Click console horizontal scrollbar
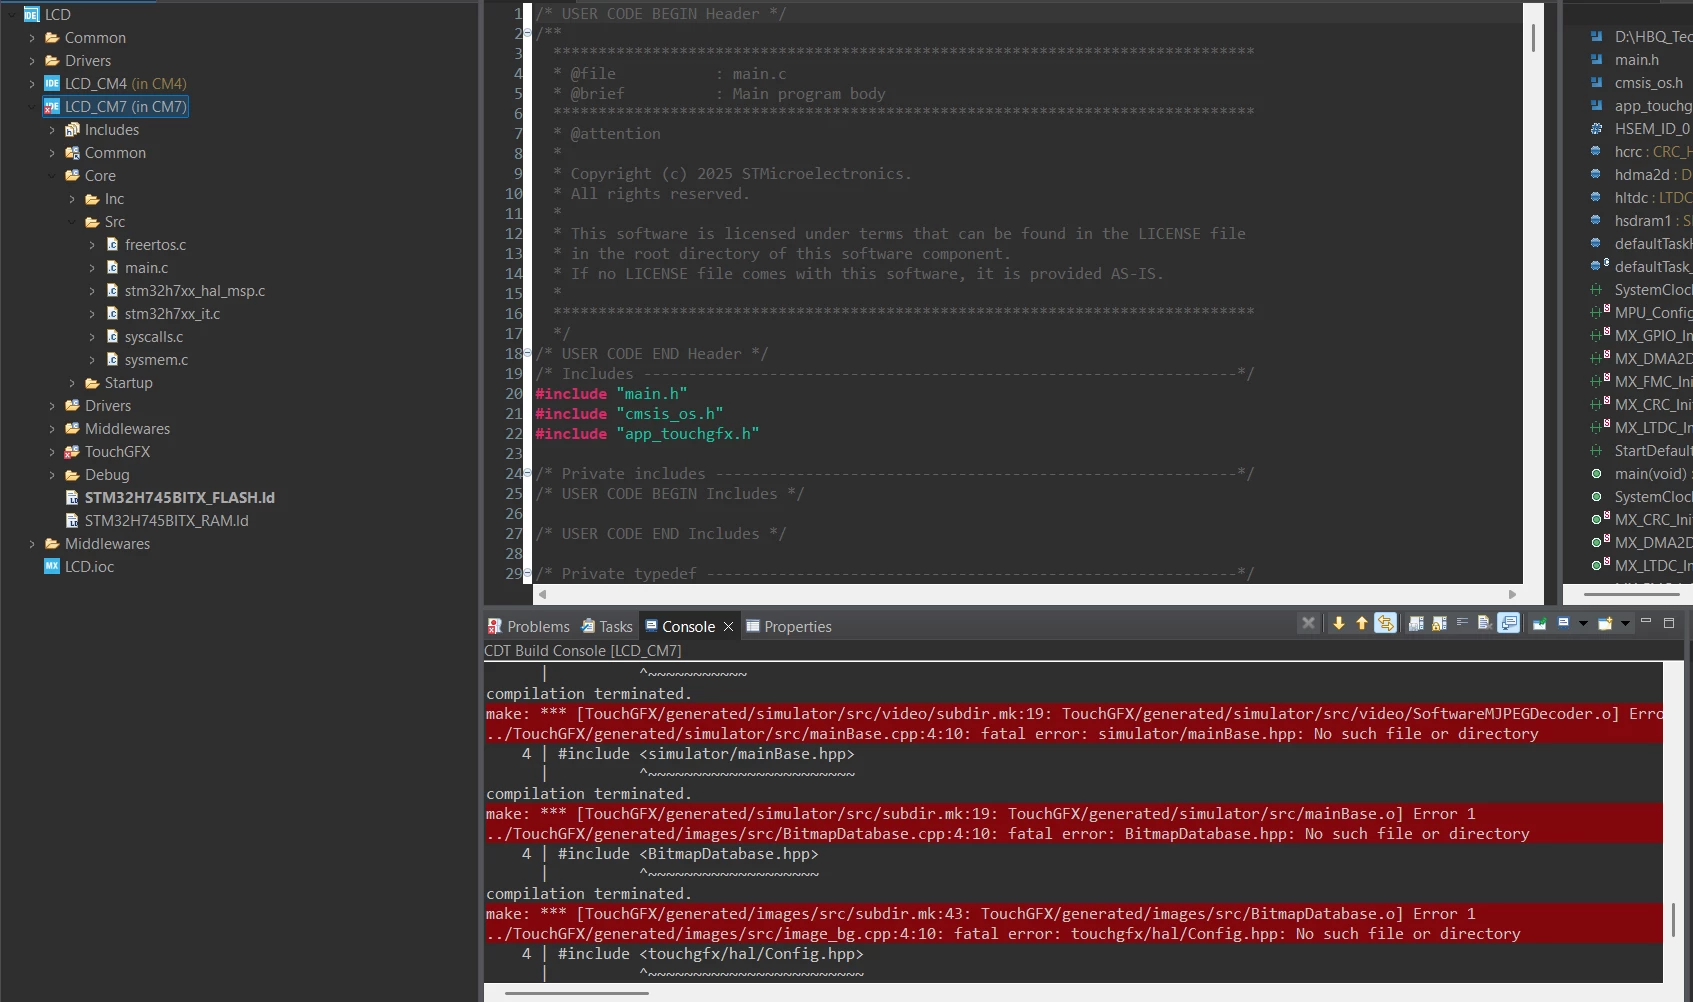The width and height of the screenshot is (1693, 1002). pos(577,993)
